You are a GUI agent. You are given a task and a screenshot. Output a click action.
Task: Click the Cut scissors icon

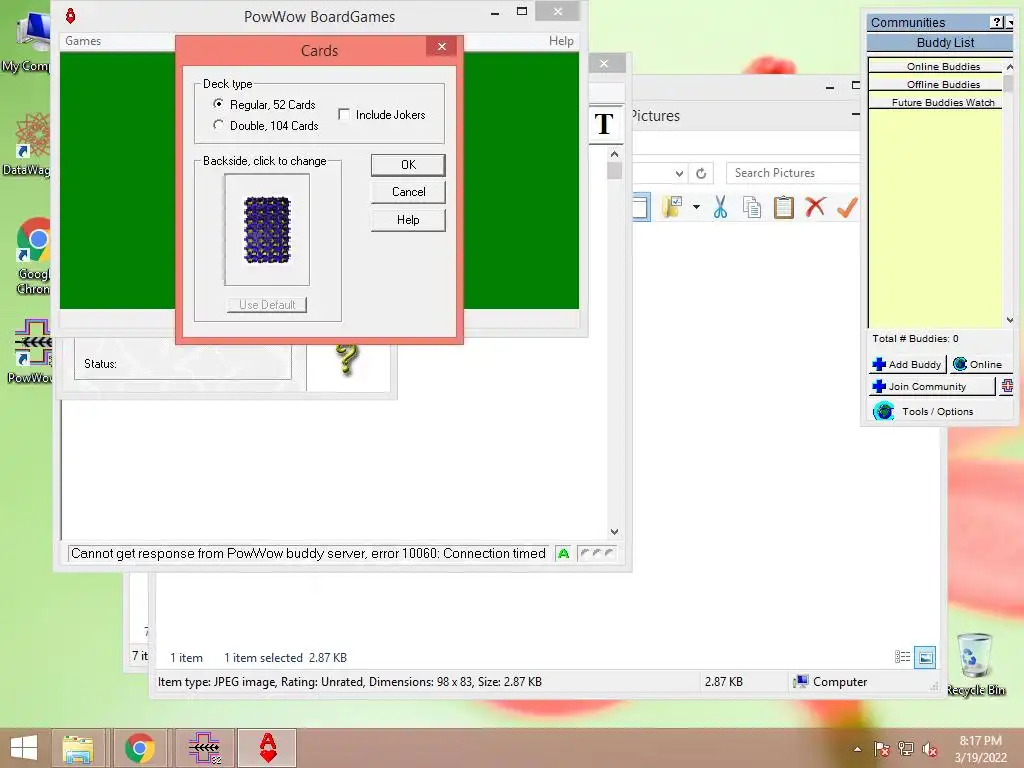tap(720, 207)
